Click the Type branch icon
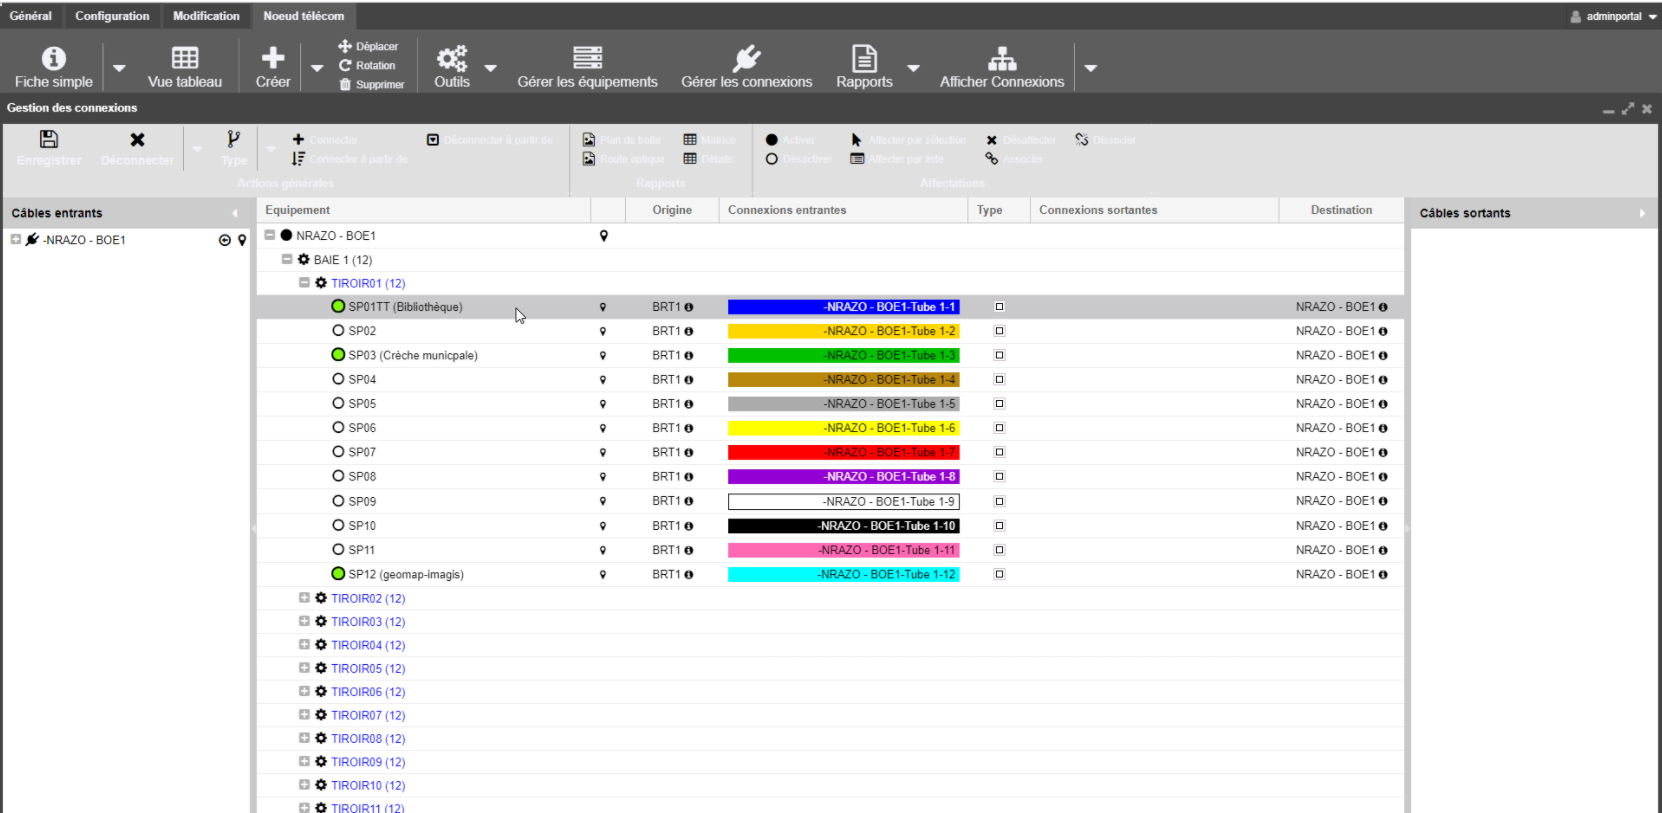Image resolution: width=1662 pixels, height=813 pixels. point(233,140)
